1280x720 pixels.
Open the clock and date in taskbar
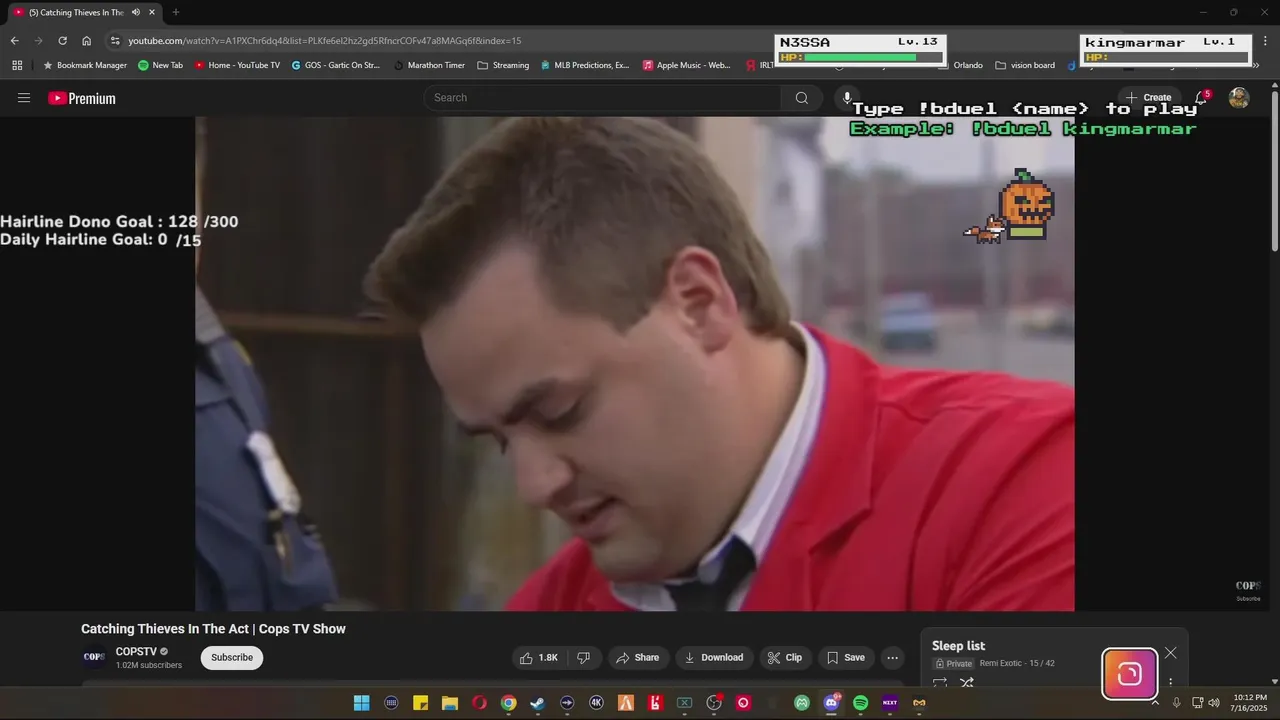pos(1249,703)
